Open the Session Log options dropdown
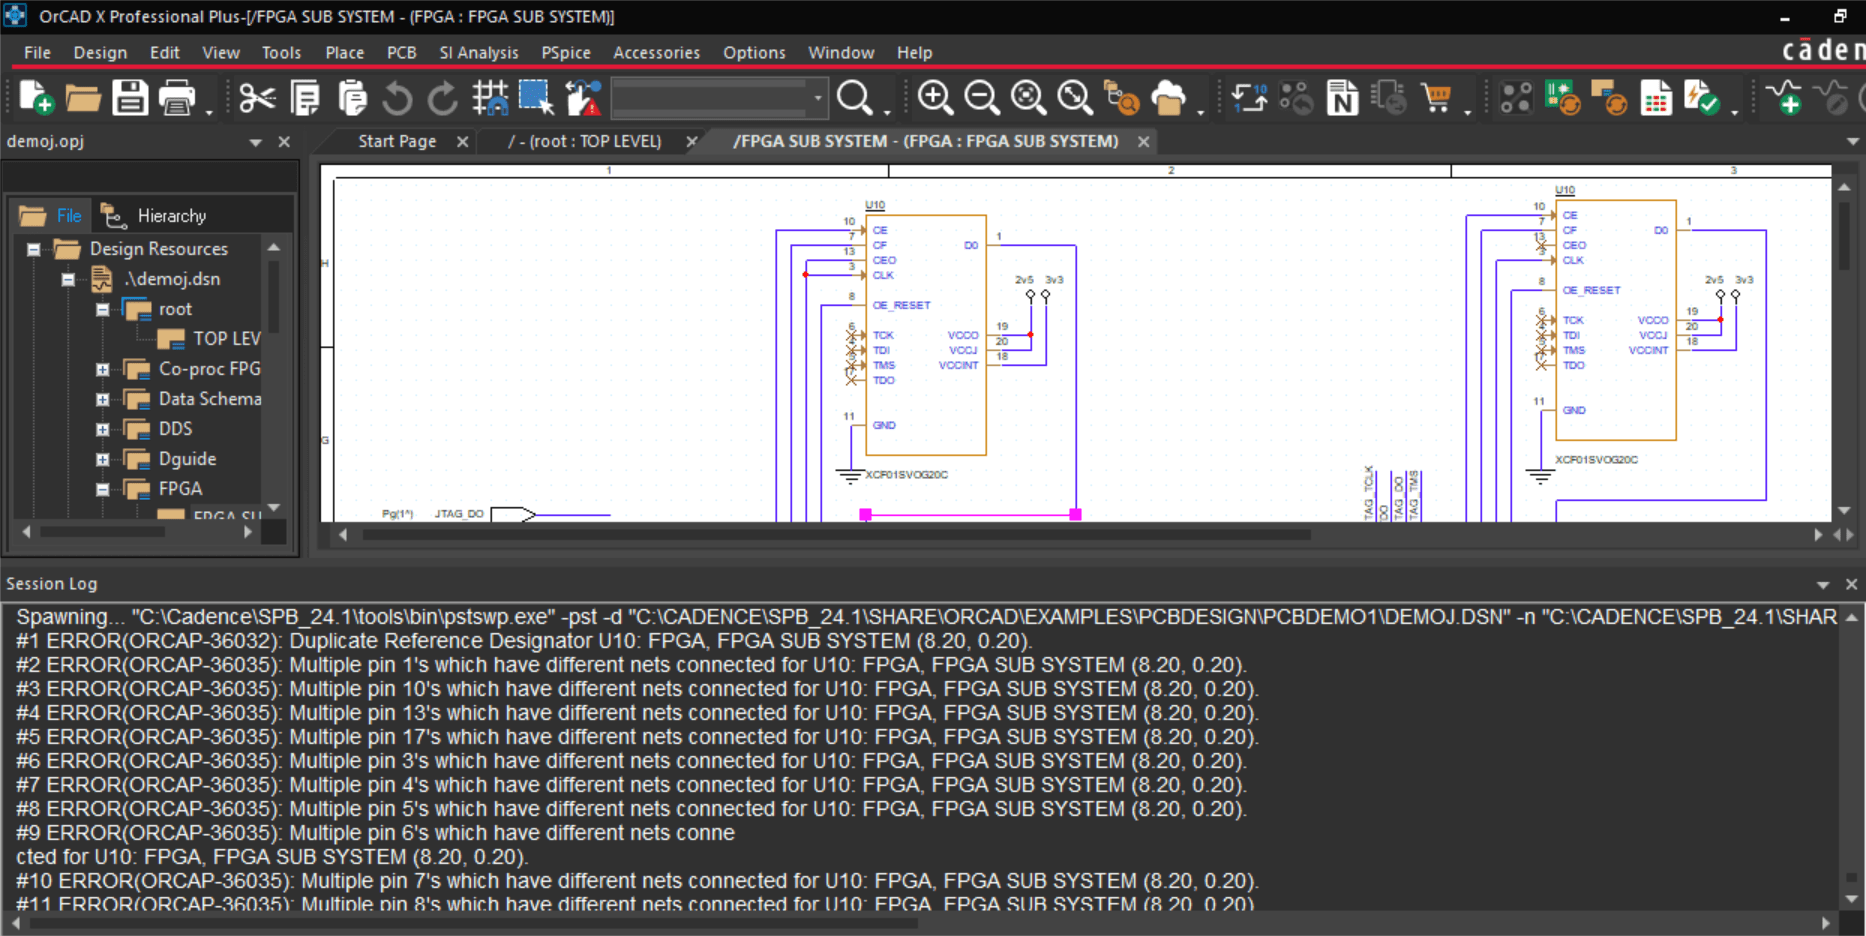This screenshot has height=936, width=1866. 1823,584
